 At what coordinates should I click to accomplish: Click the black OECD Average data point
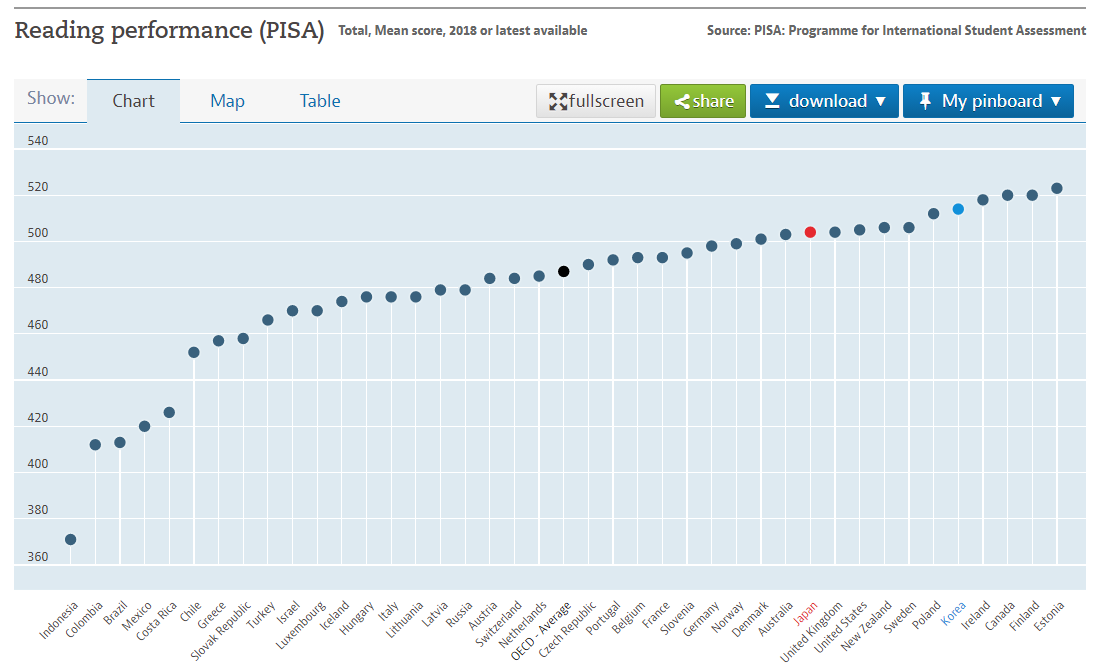tap(564, 271)
